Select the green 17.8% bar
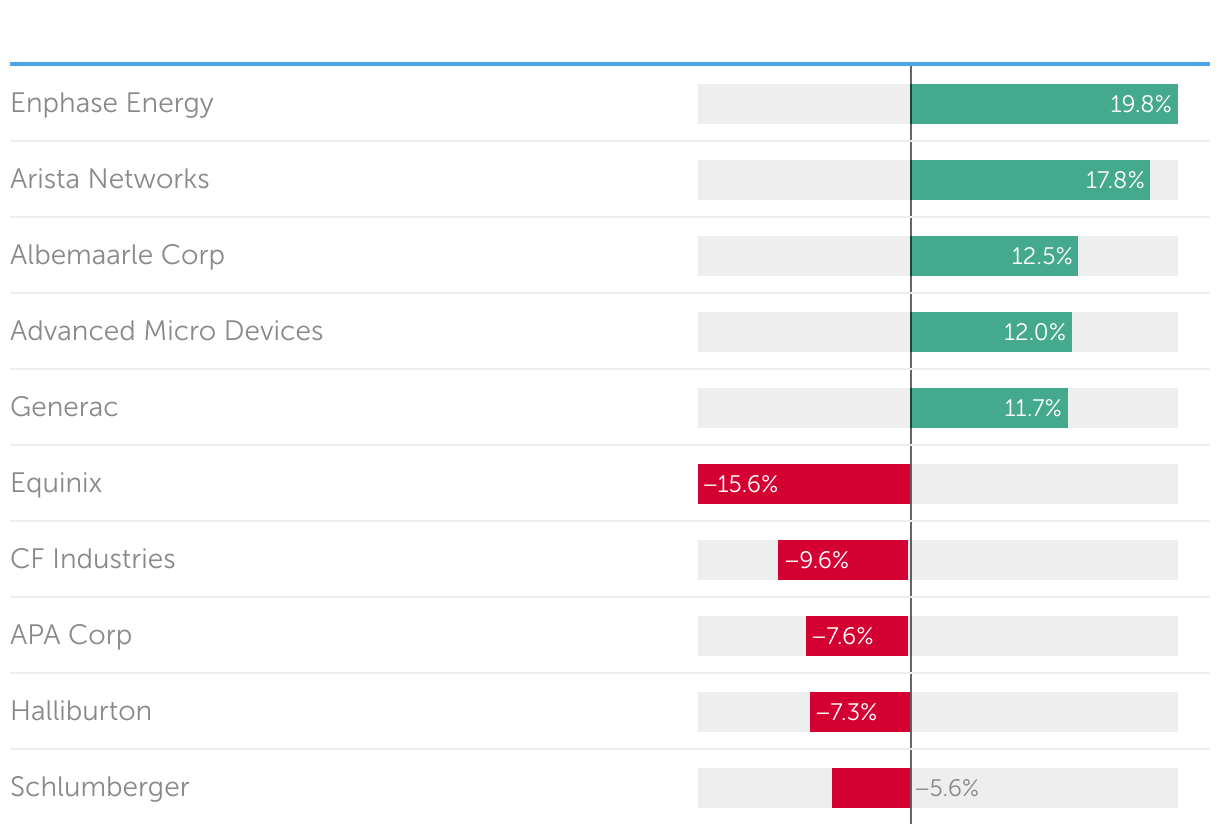 pyautogui.click(x=1030, y=180)
